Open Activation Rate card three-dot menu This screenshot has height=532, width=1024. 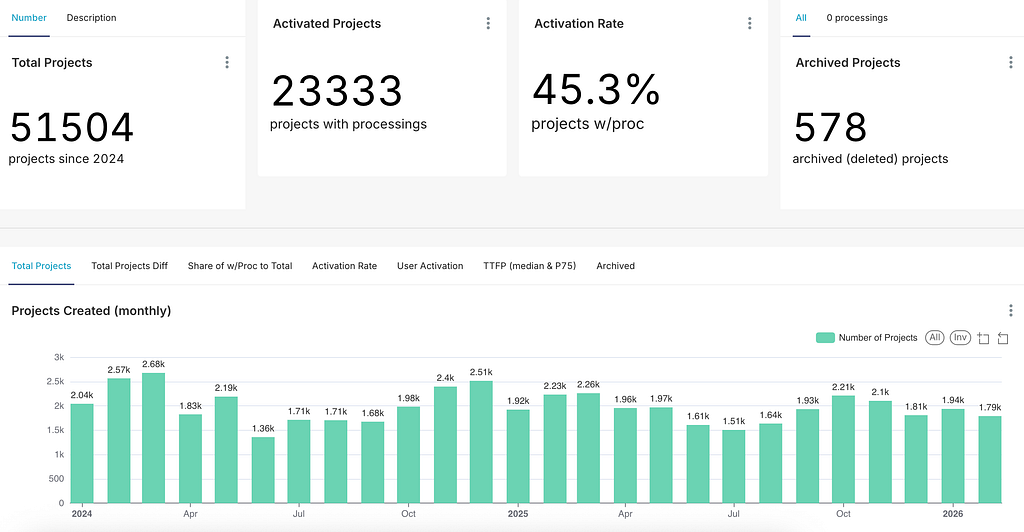tap(749, 23)
